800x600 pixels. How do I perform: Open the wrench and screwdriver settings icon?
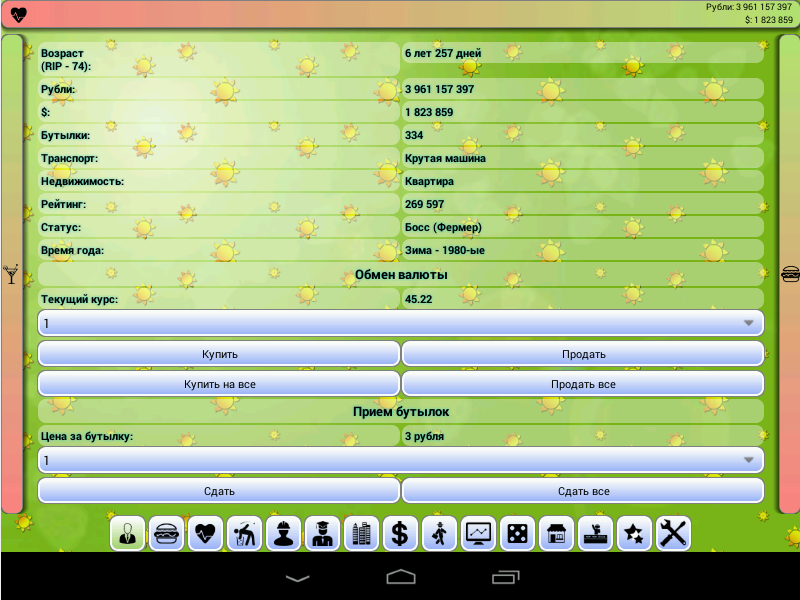(x=673, y=534)
